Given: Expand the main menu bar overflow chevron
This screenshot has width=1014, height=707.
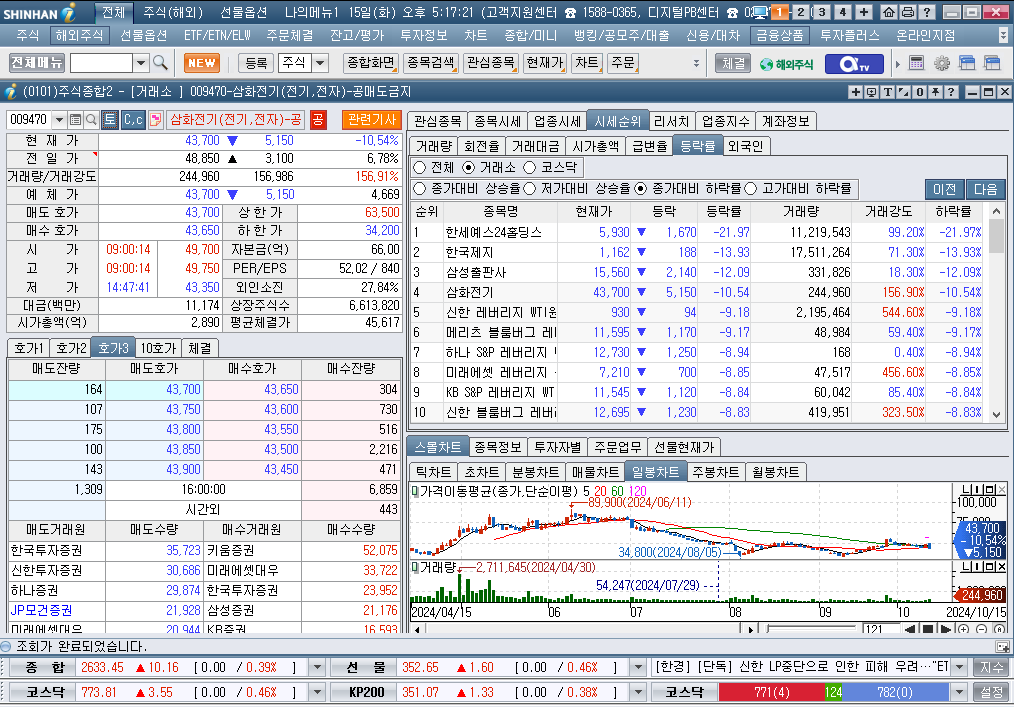Looking at the screenshot, I should [1003, 35].
